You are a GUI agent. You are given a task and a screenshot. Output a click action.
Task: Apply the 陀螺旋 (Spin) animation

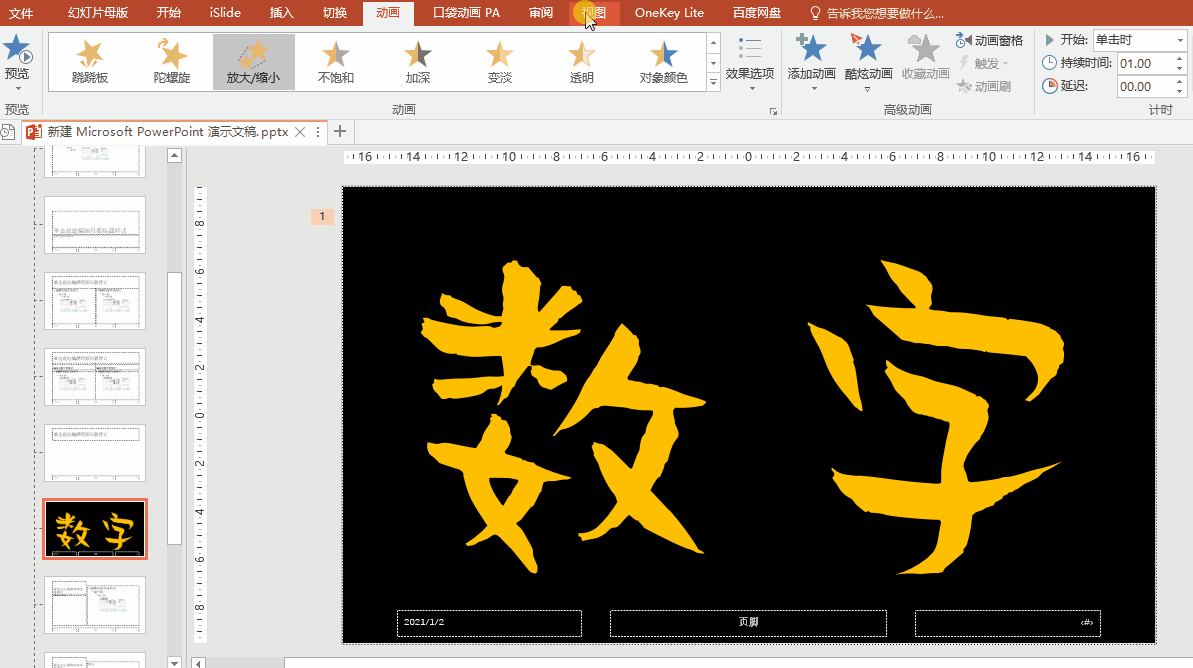(172, 62)
